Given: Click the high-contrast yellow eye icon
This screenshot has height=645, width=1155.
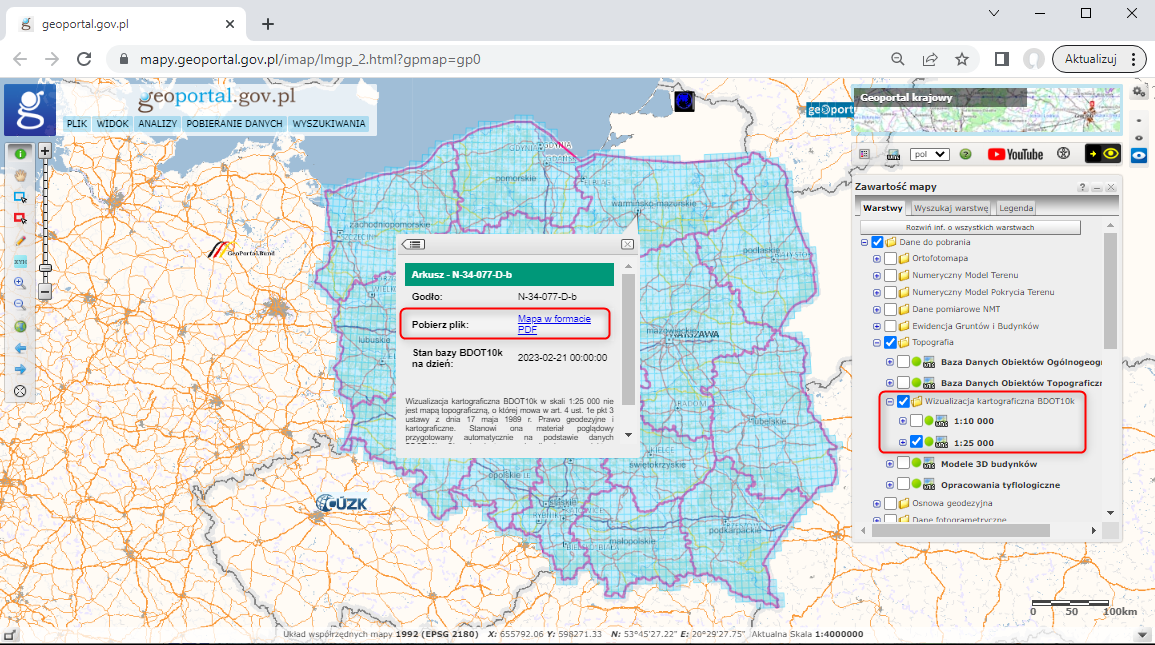Looking at the screenshot, I should point(1104,154).
